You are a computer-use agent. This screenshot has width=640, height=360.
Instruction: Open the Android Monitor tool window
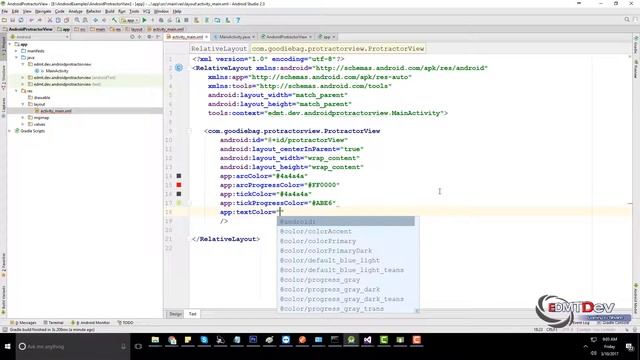91,322
